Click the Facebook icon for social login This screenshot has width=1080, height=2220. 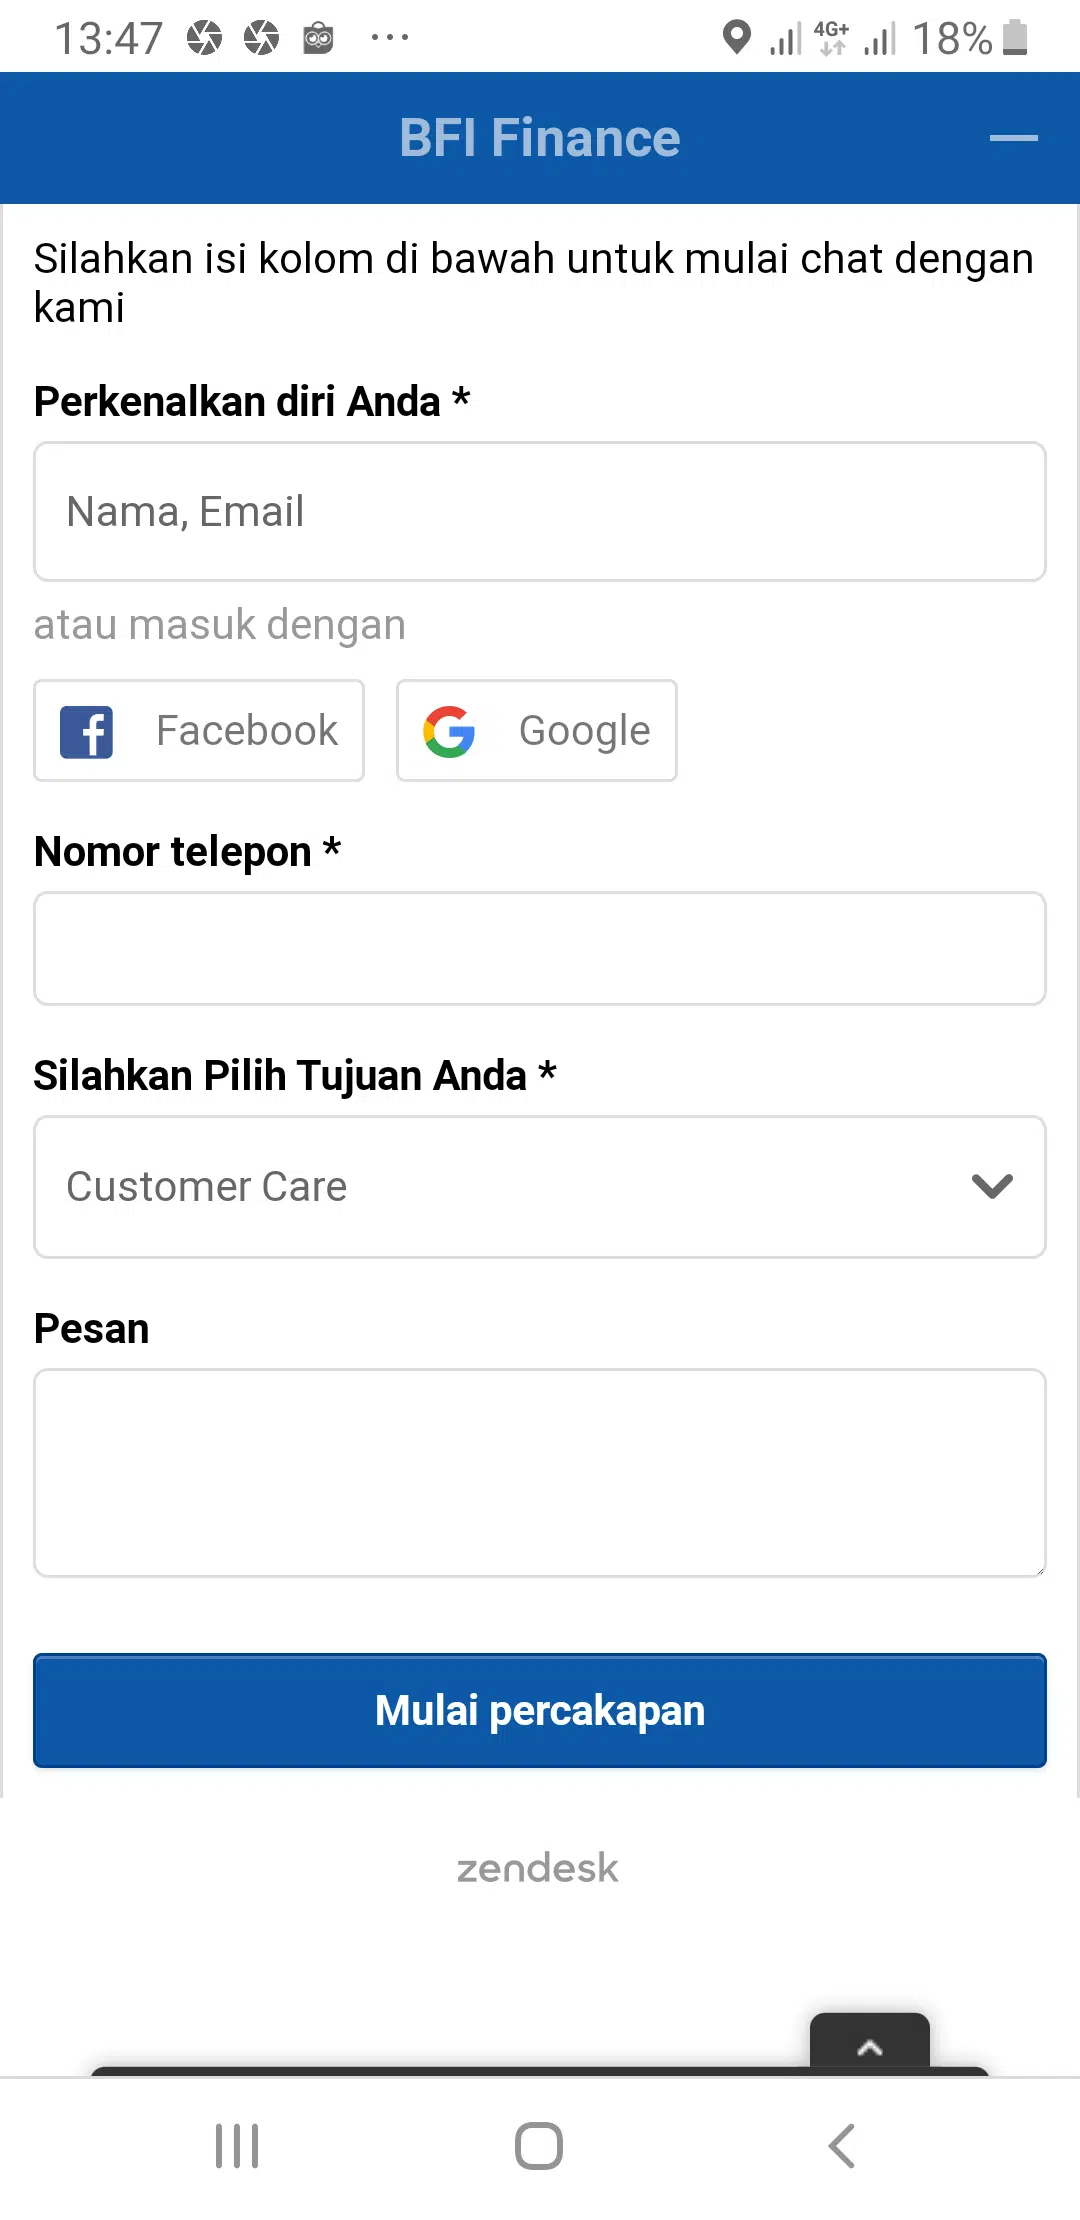click(88, 730)
